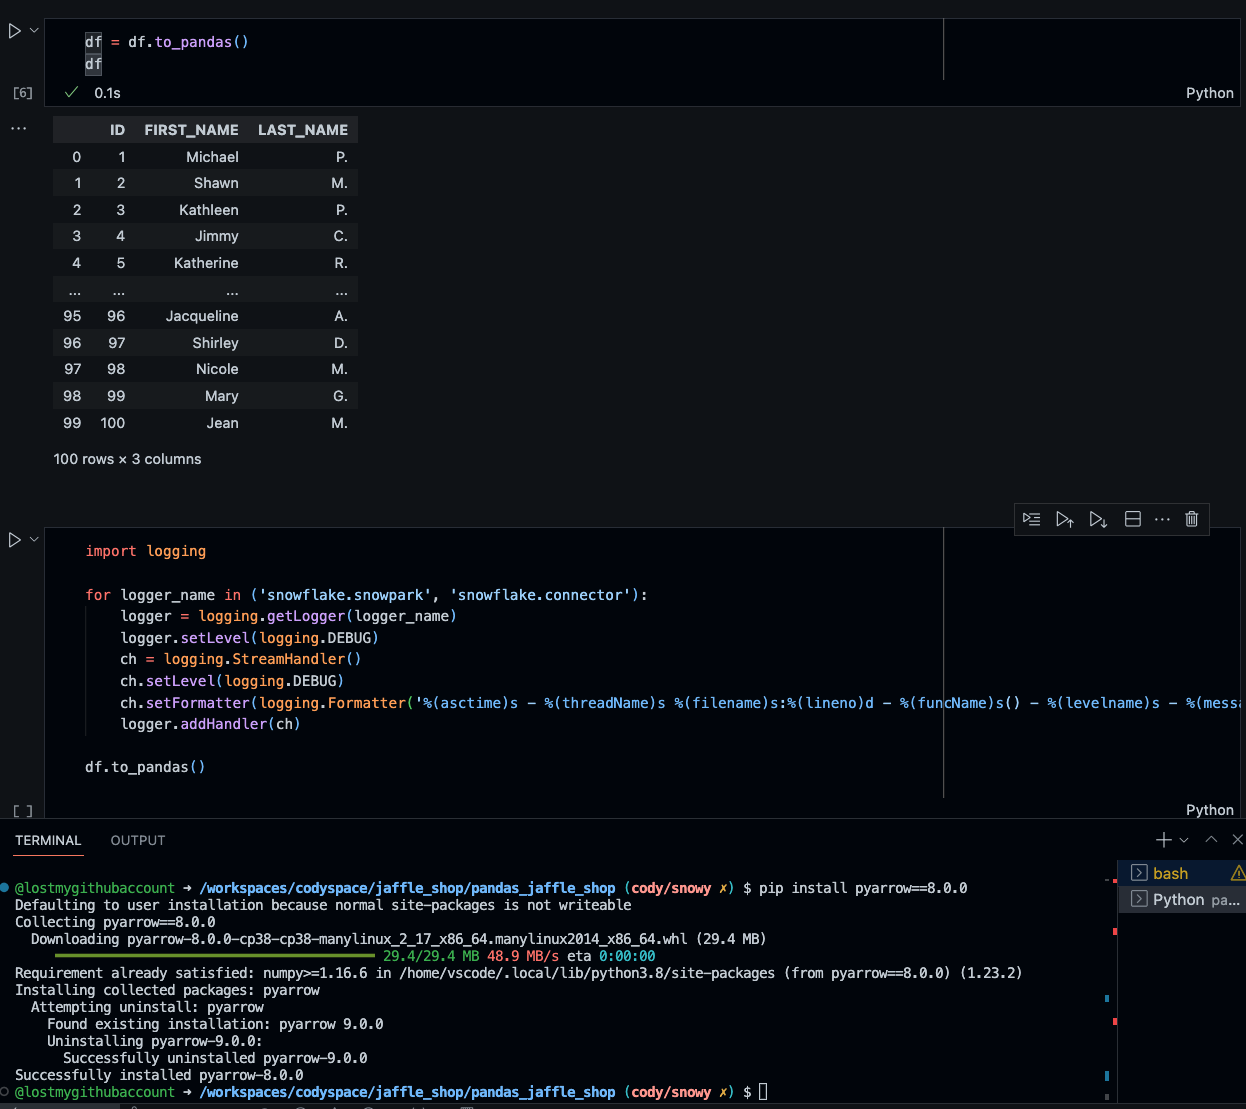
Task: Open a new terminal with the plus icon
Action: point(1162,840)
